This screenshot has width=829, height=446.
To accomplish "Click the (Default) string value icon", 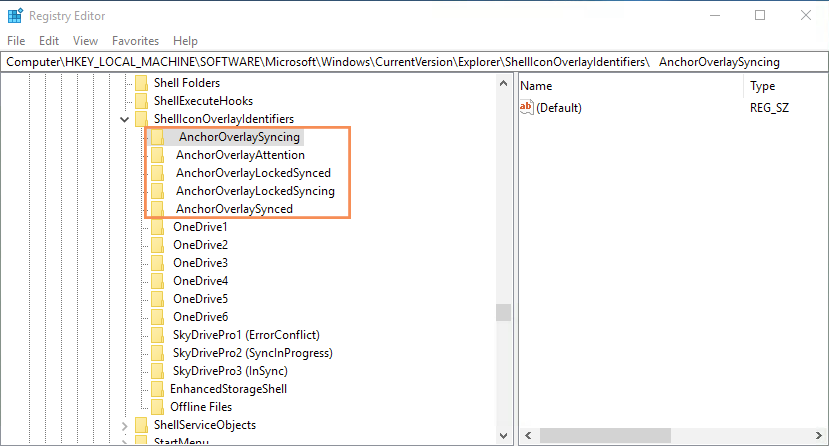I will click(527, 107).
